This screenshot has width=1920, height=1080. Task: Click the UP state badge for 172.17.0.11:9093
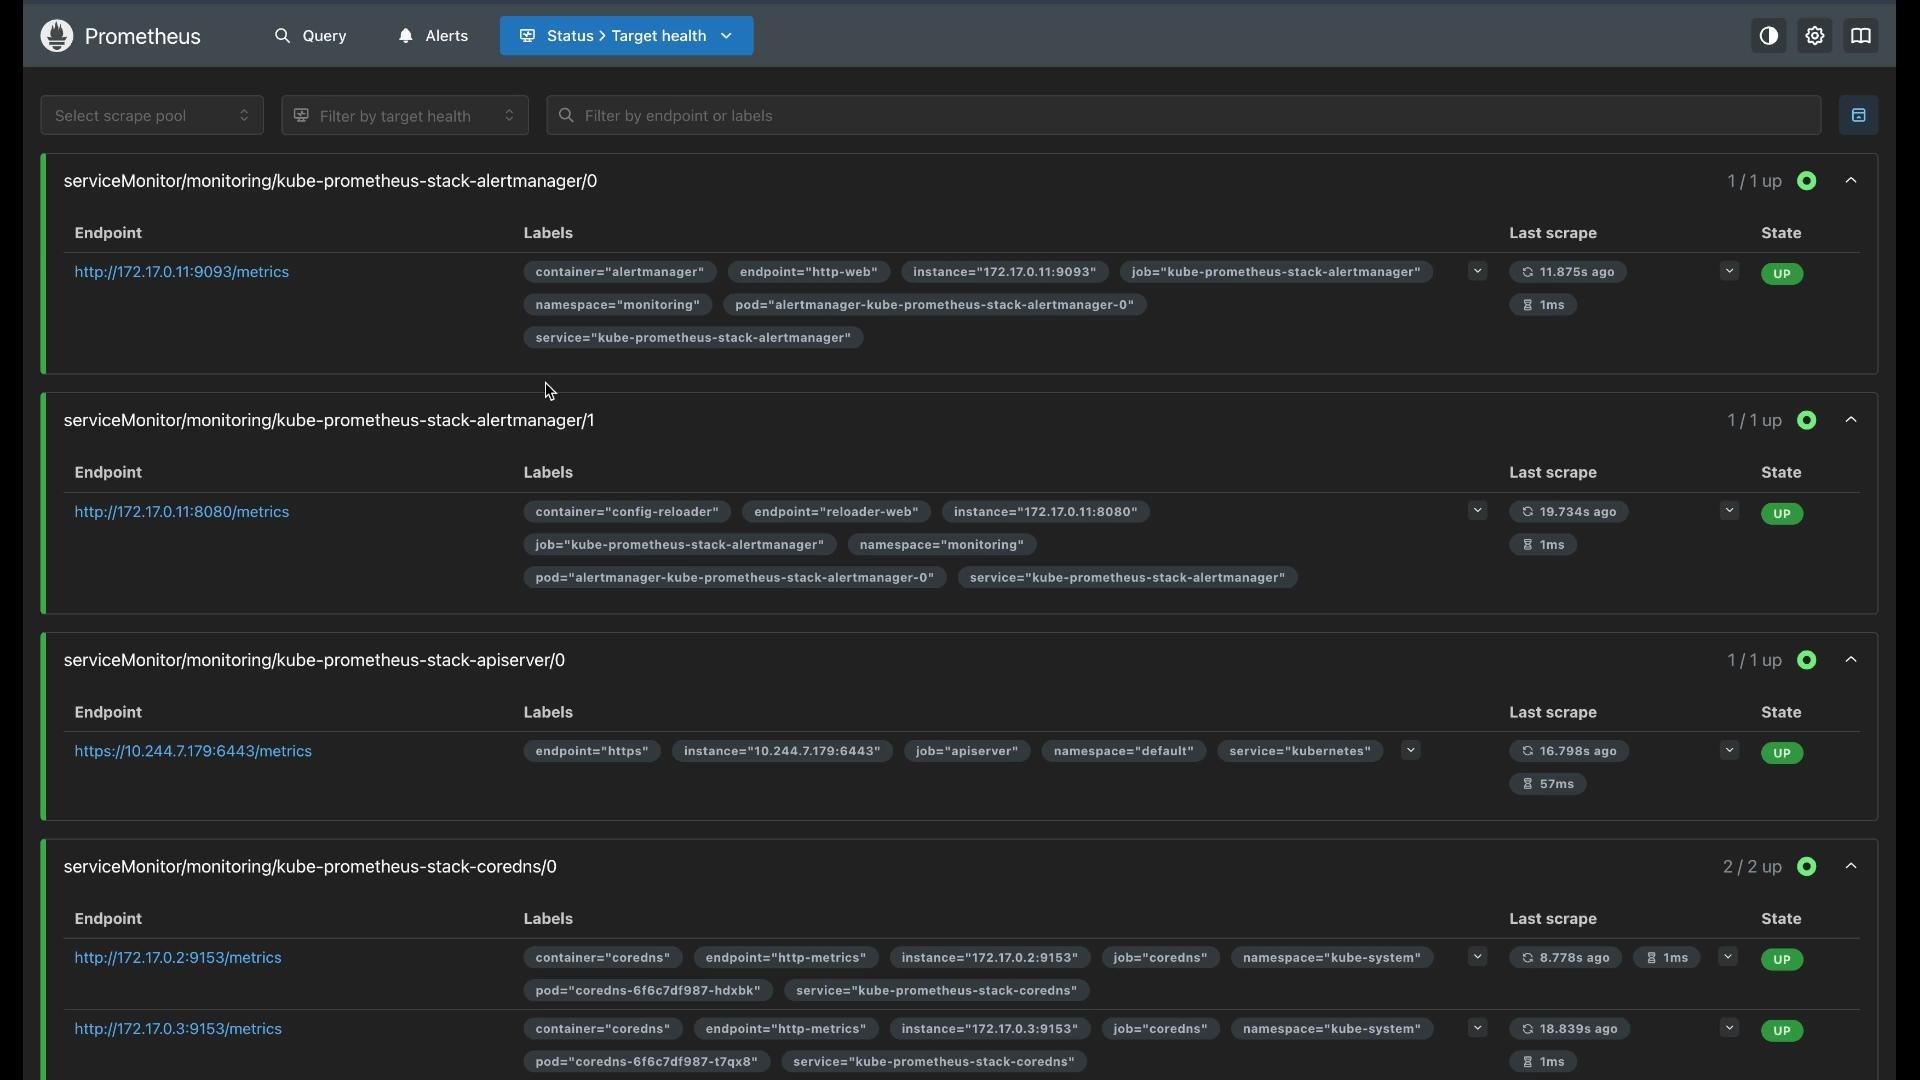1783,275
